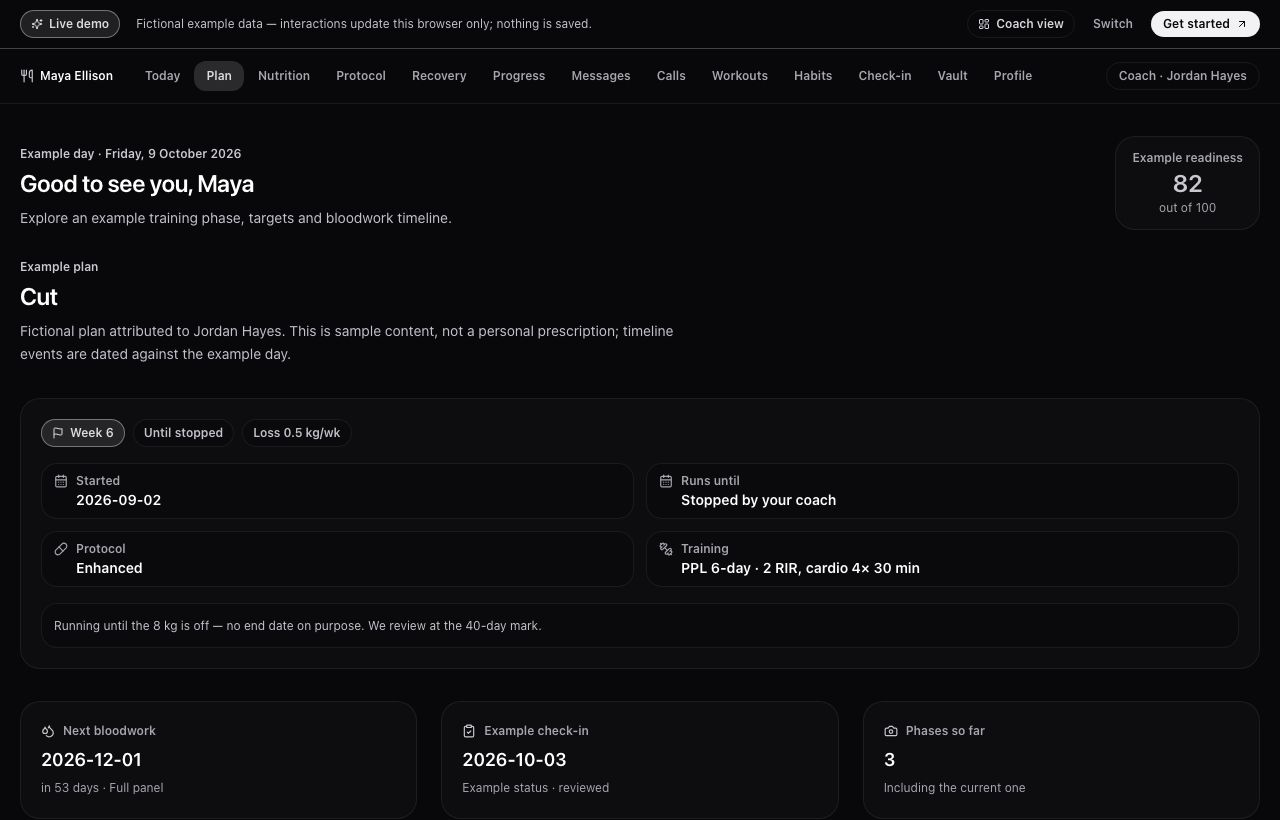Click the dumbbell icon next to Training
The width and height of the screenshot is (1280, 820).
666,549
